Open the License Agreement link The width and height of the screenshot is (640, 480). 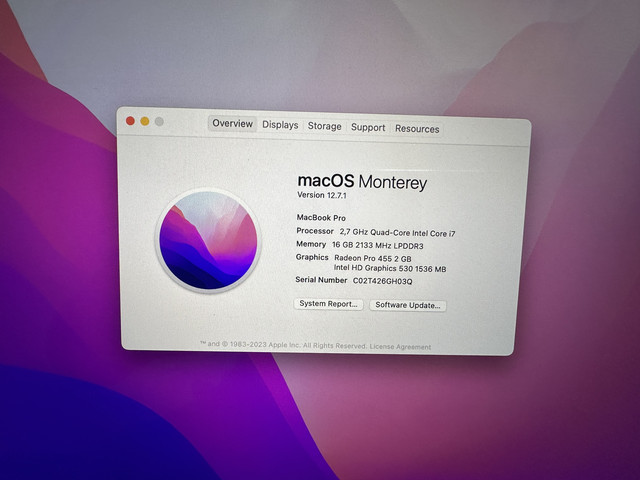(x=400, y=347)
